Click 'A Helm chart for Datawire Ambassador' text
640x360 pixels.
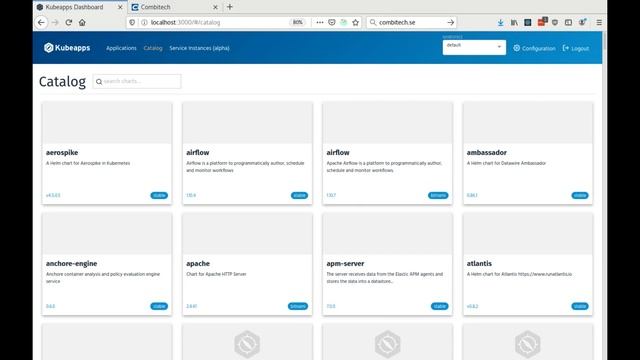pyautogui.click(x=506, y=163)
